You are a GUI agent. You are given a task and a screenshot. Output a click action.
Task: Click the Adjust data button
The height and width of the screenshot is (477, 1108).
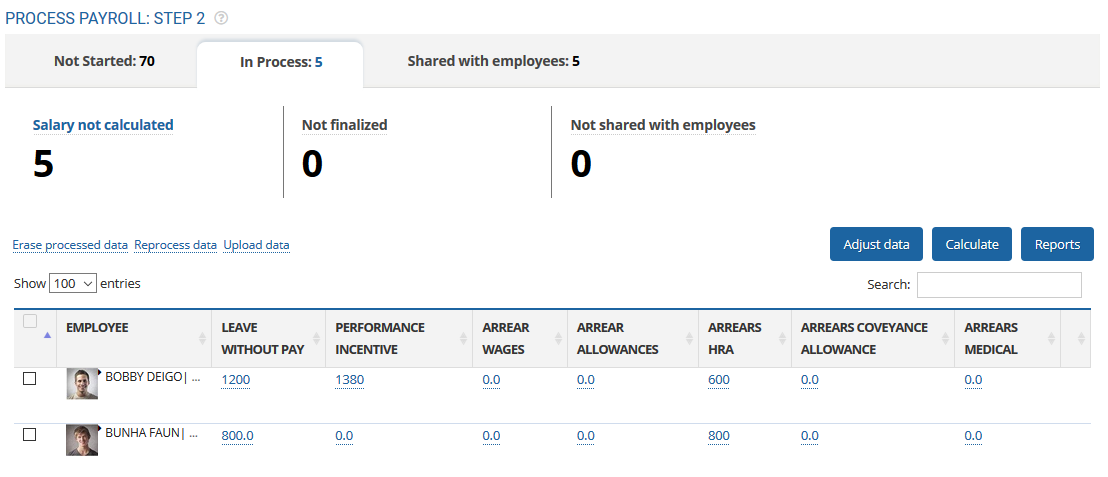pos(876,244)
